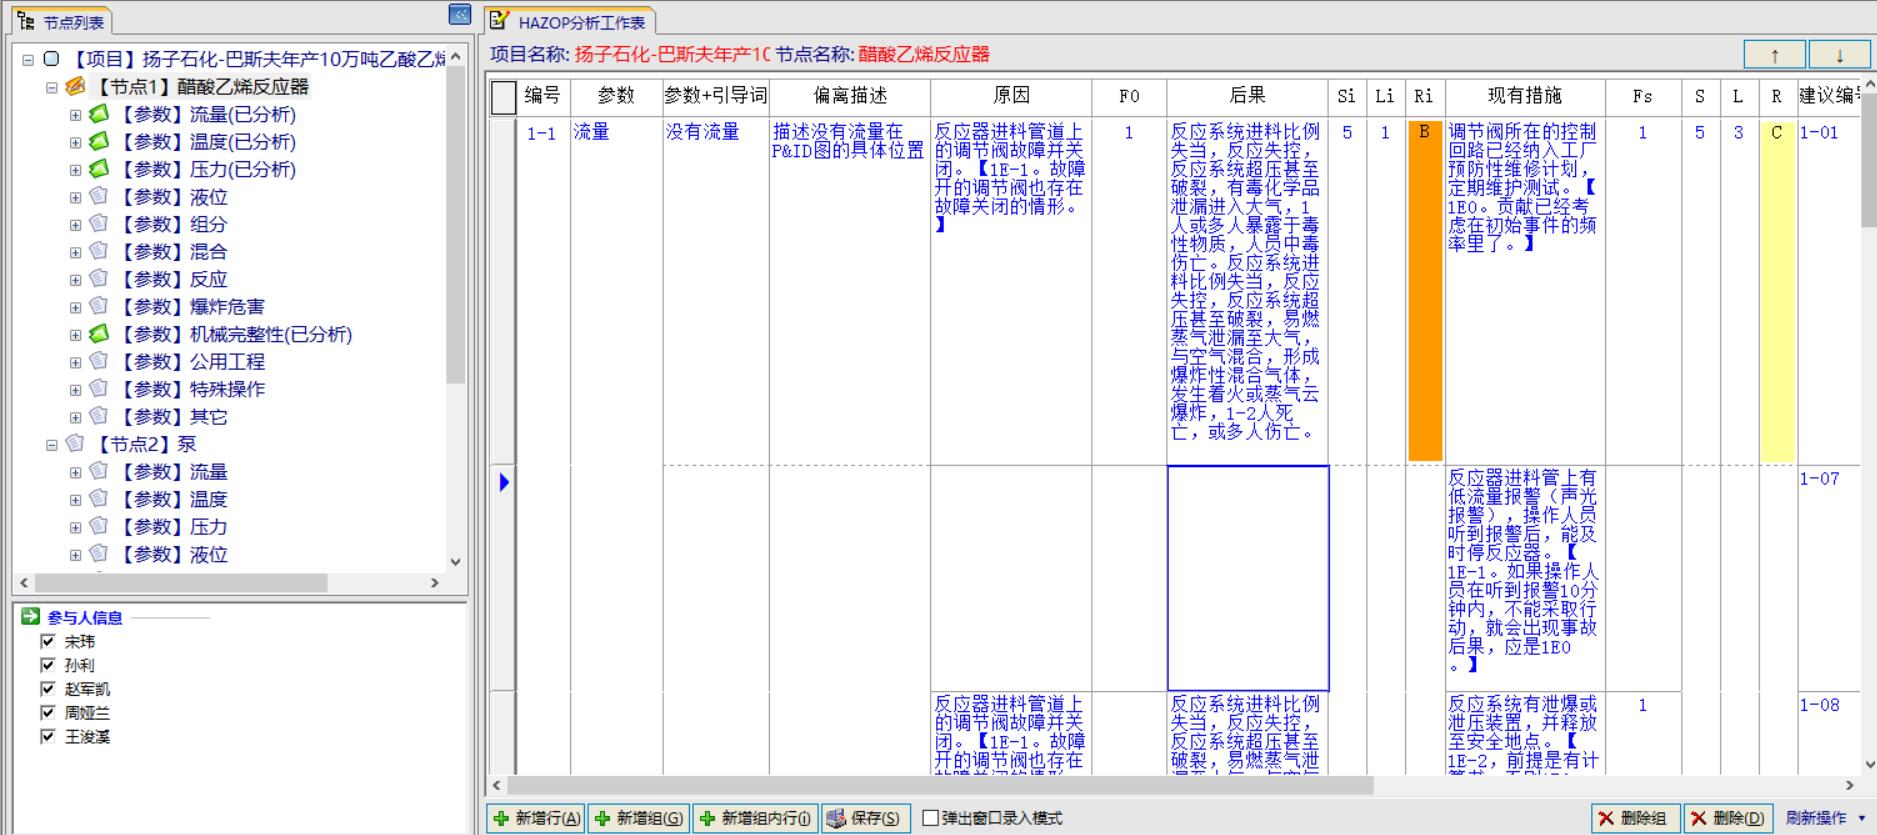Uncheck participant 王浚溪
The image size is (1877, 835).
point(47,737)
